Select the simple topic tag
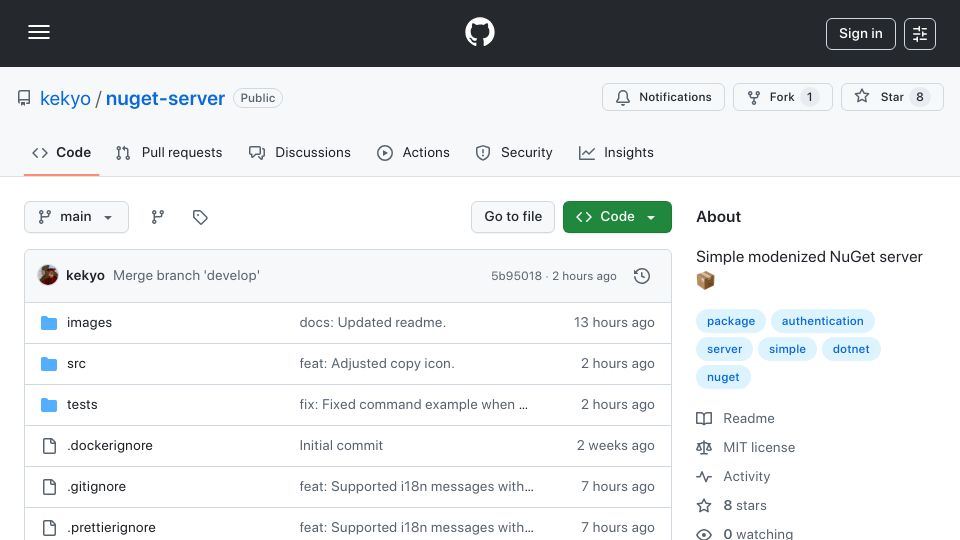 pyautogui.click(x=787, y=350)
